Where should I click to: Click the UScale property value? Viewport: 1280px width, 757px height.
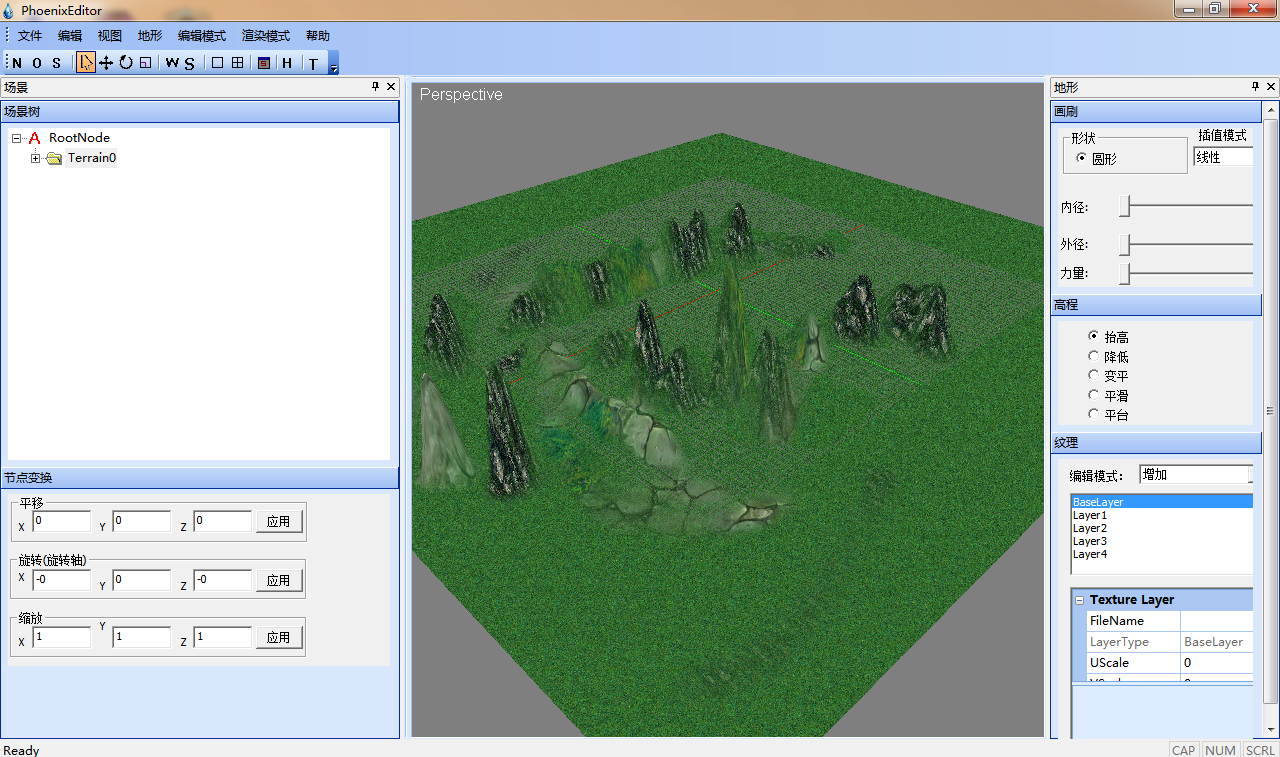(1217, 663)
